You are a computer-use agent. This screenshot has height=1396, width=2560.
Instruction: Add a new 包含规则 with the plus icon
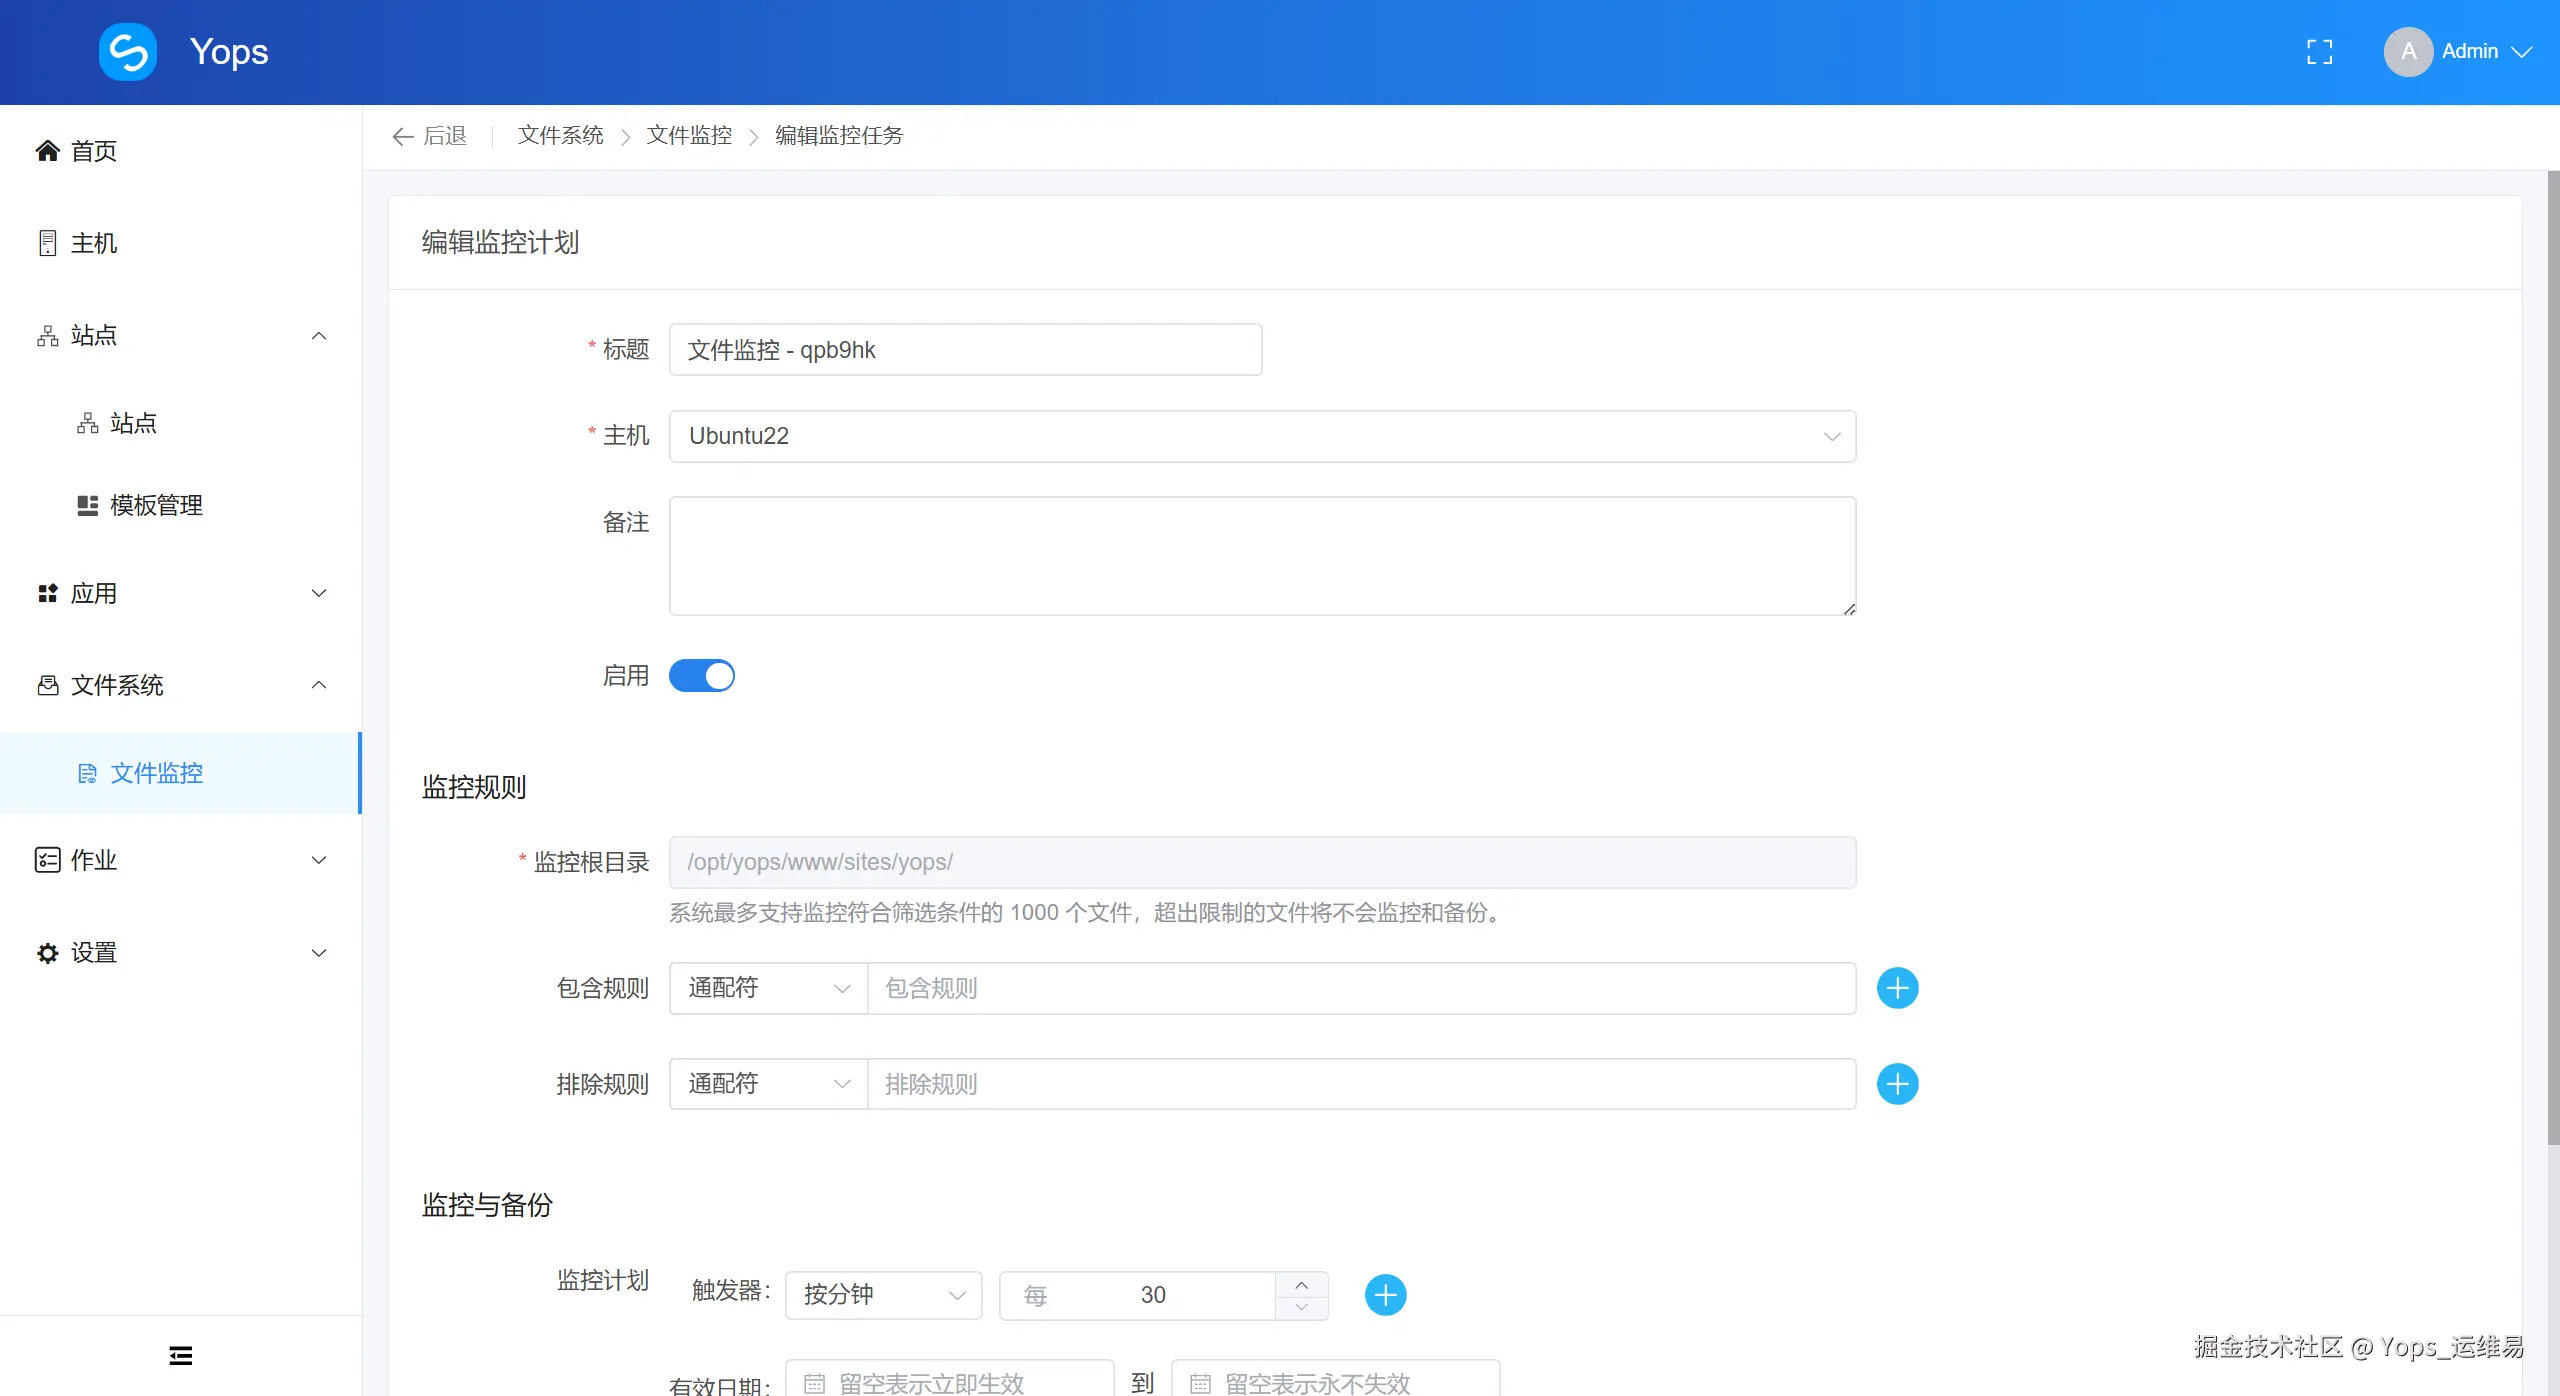(1897, 988)
